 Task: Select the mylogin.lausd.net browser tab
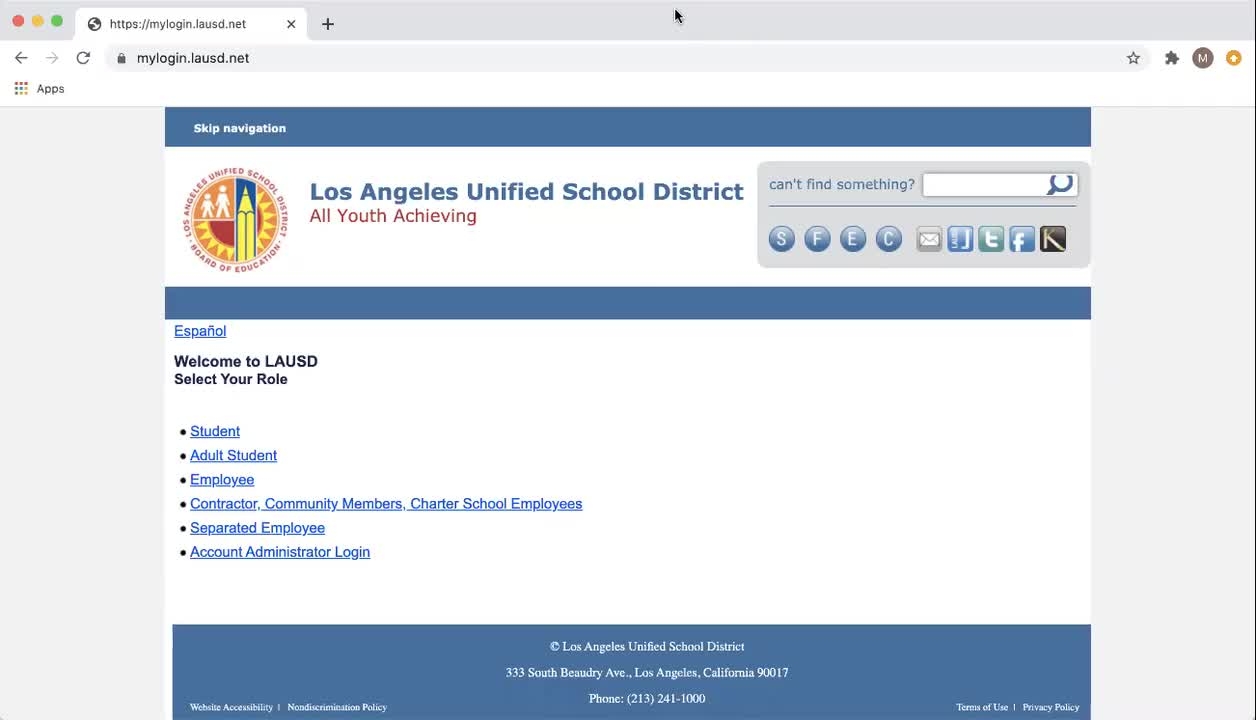[178, 24]
